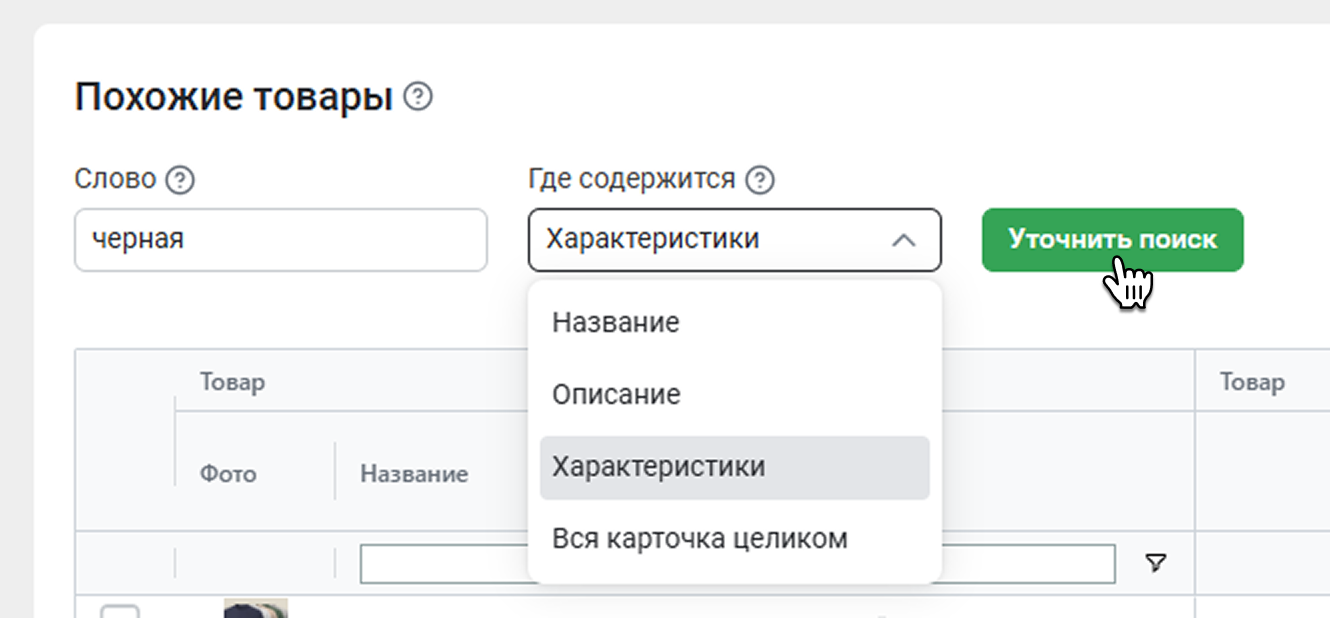Tick the checkbox in first table row
Image resolution: width=1330 pixels, height=618 pixels.
(x=120, y=611)
